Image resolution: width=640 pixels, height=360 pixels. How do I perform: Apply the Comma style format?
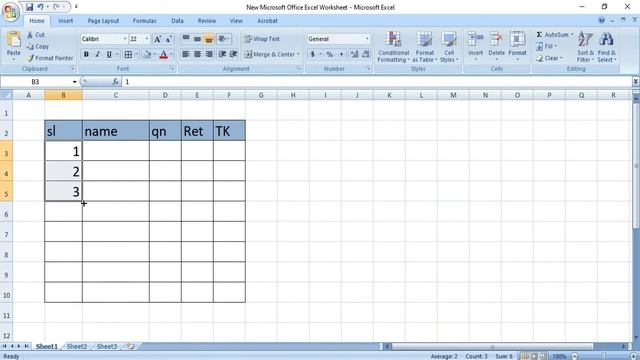341,54
